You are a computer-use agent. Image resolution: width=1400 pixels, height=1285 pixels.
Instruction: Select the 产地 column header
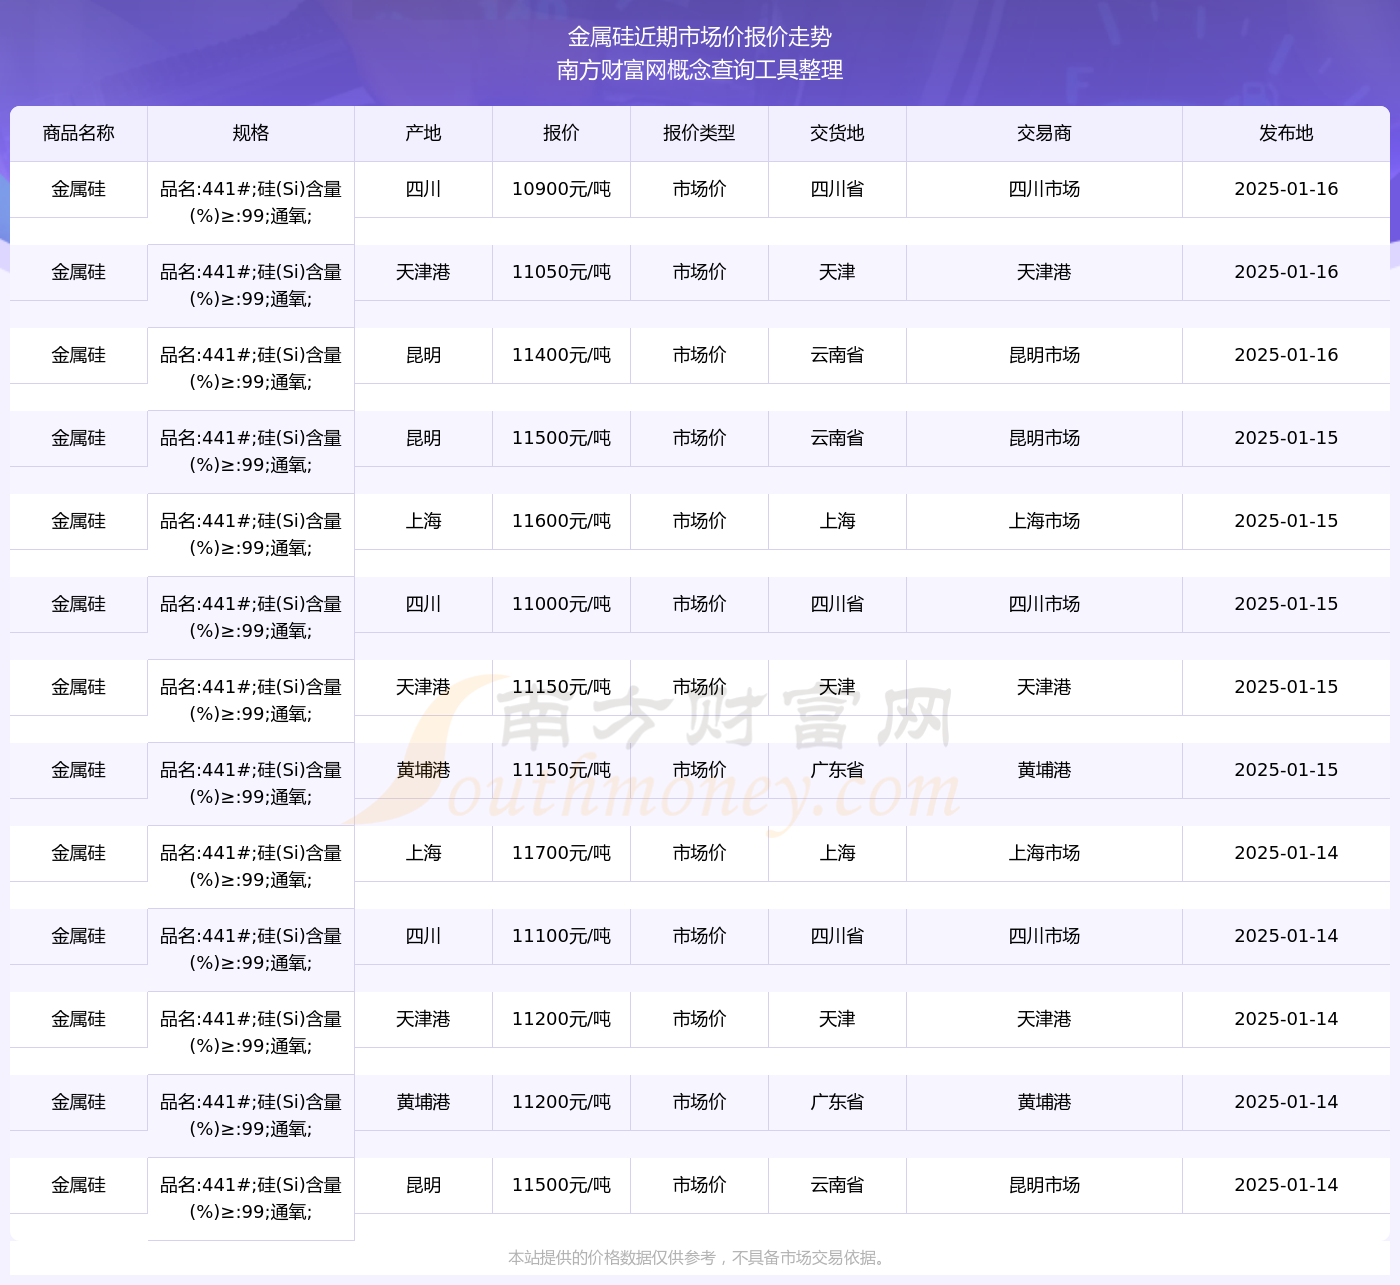(424, 133)
